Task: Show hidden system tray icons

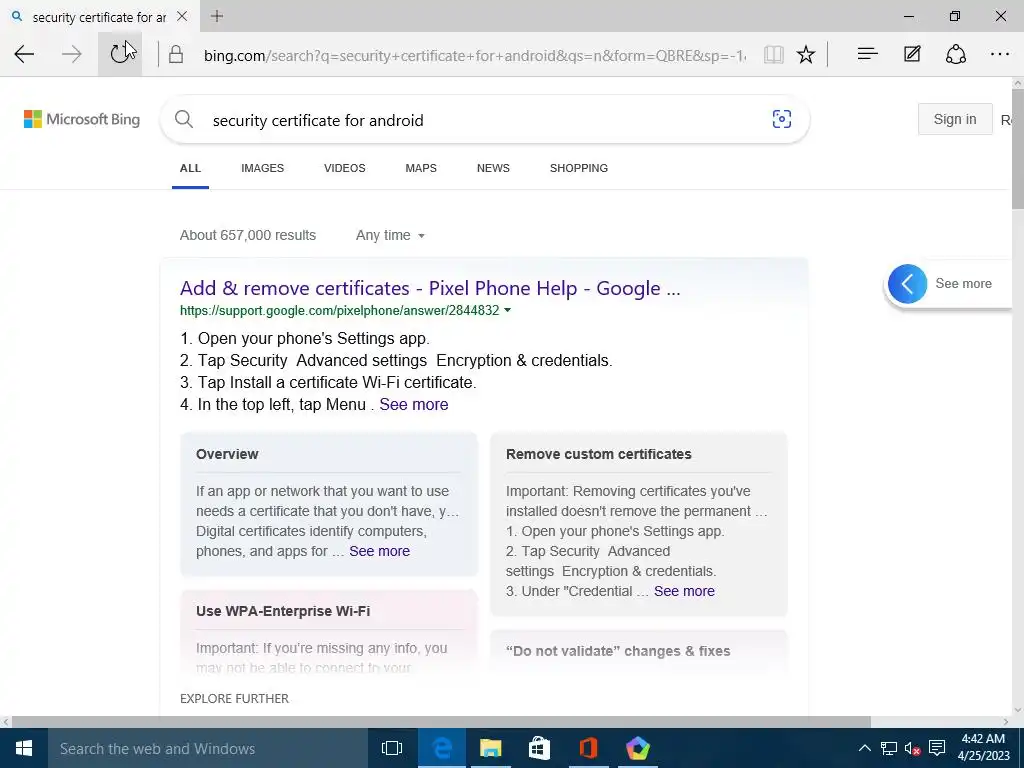Action: [865, 748]
